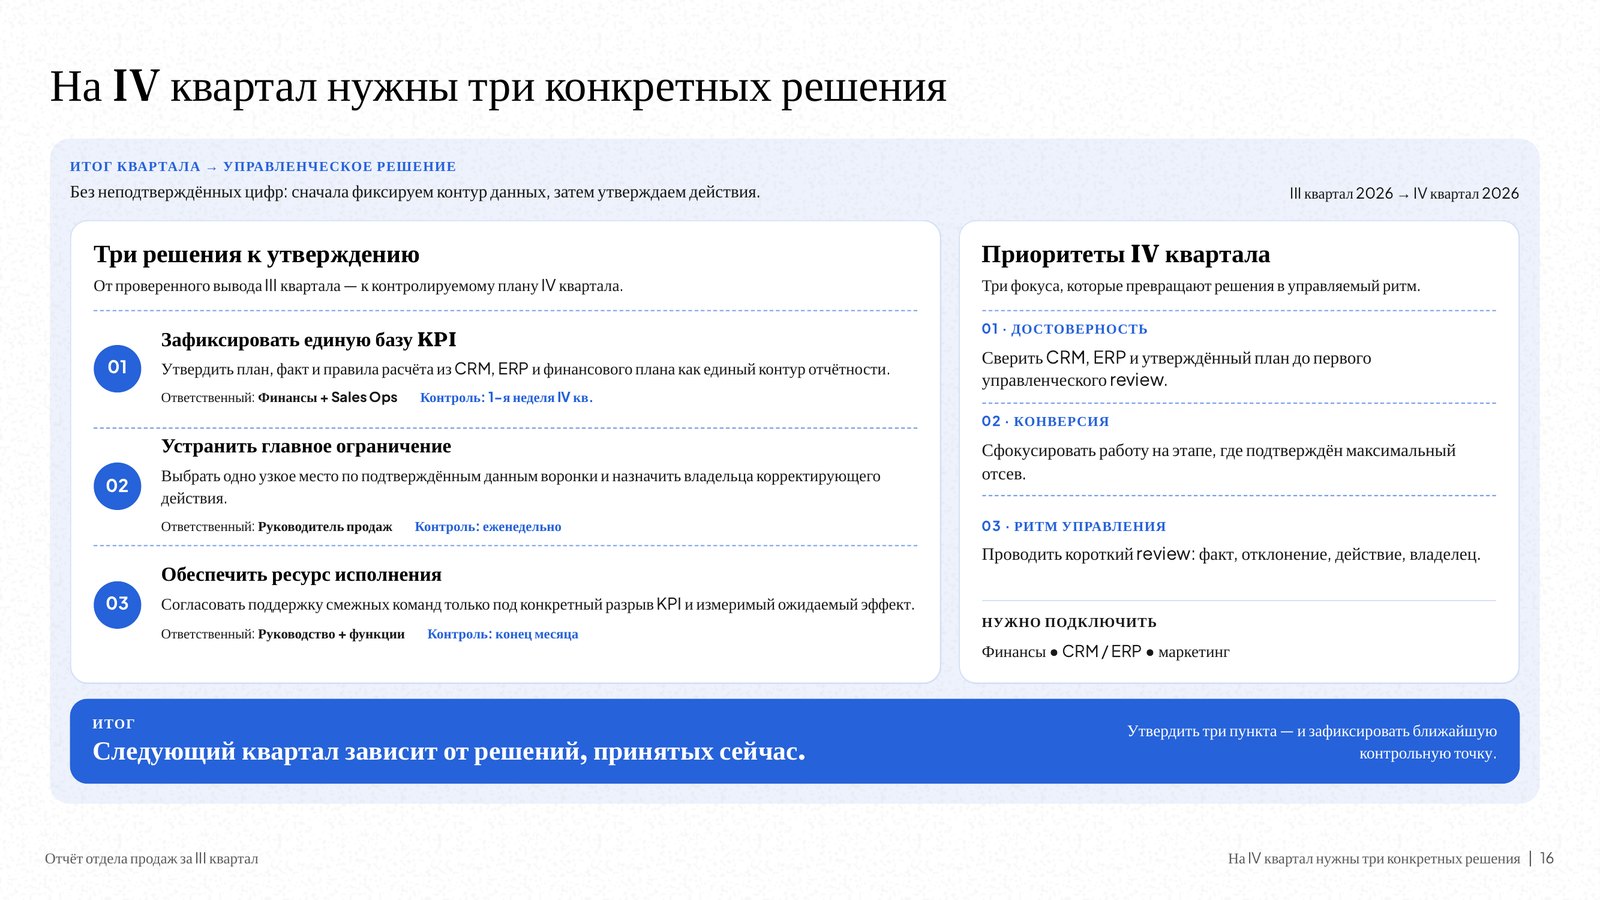Click the blue text "Контроль: конец месяца"
The height and width of the screenshot is (900, 1600).
(x=503, y=634)
